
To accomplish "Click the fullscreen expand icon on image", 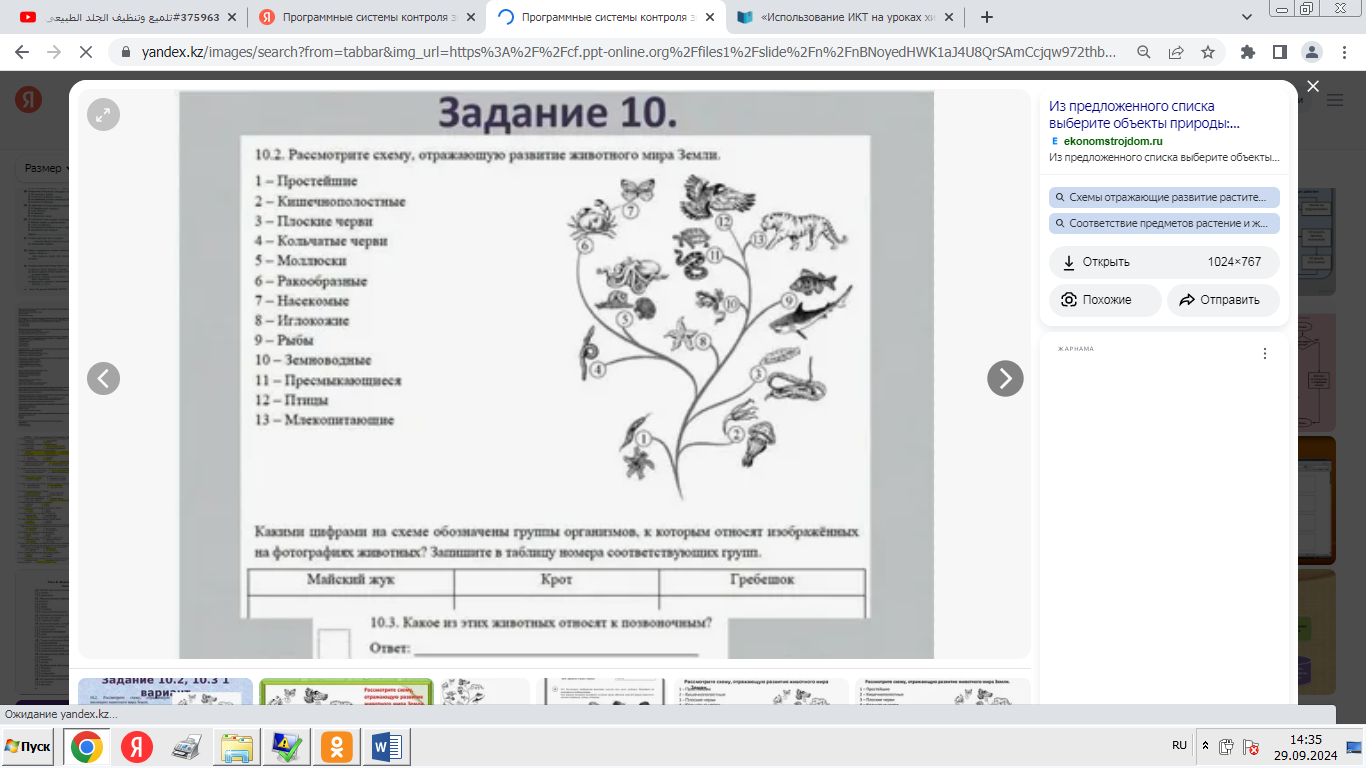I will (x=103, y=115).
